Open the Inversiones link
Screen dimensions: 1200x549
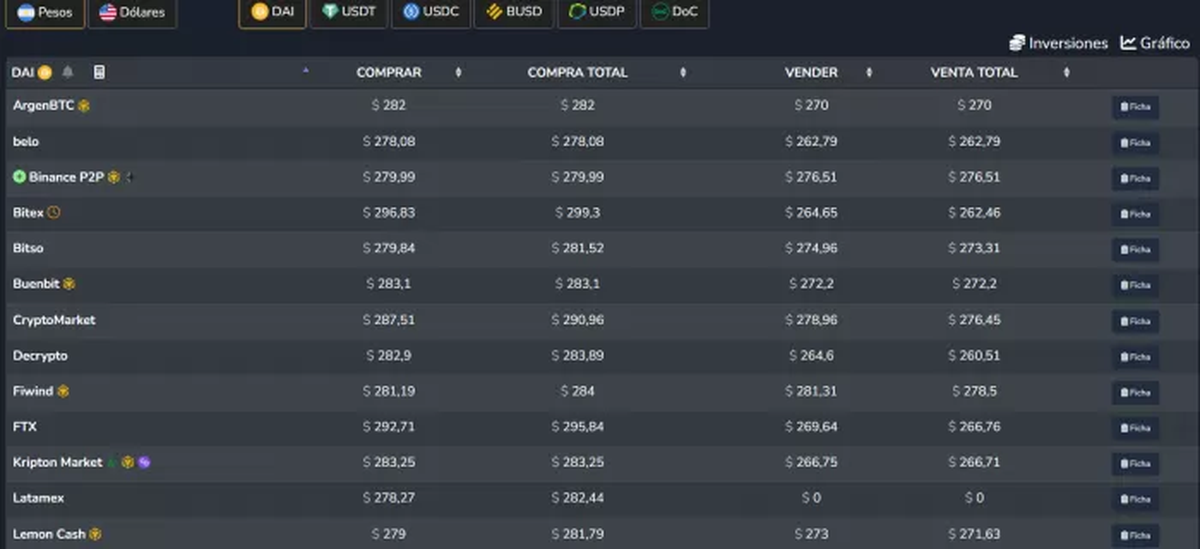[1058, 43]
